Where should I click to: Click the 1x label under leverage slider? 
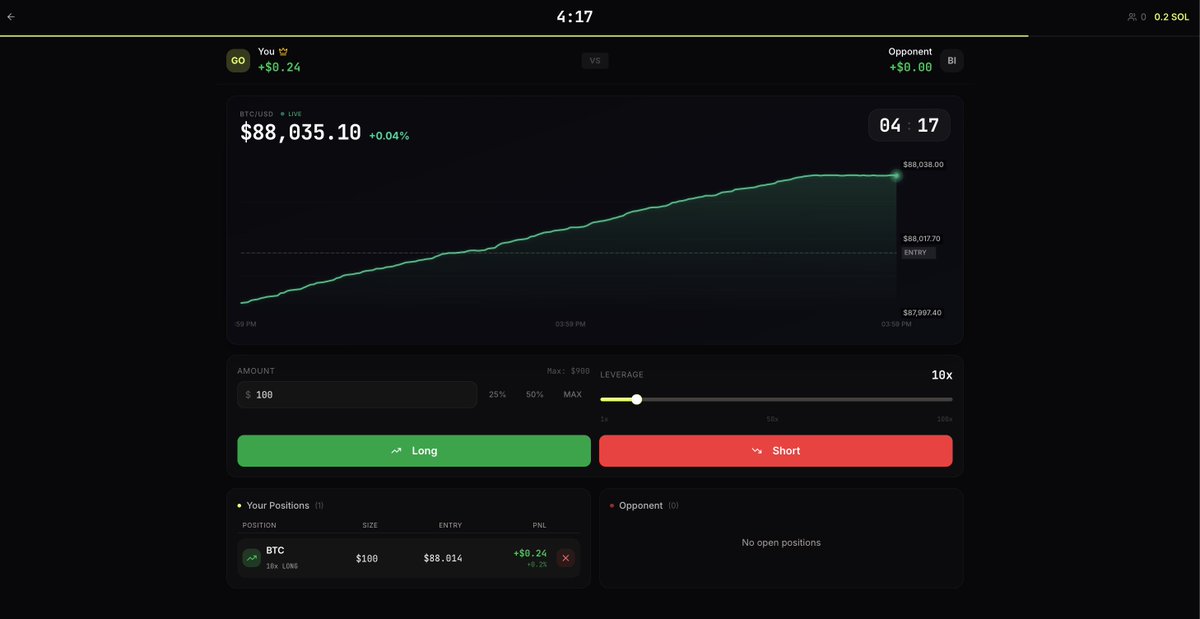(603, 419)
